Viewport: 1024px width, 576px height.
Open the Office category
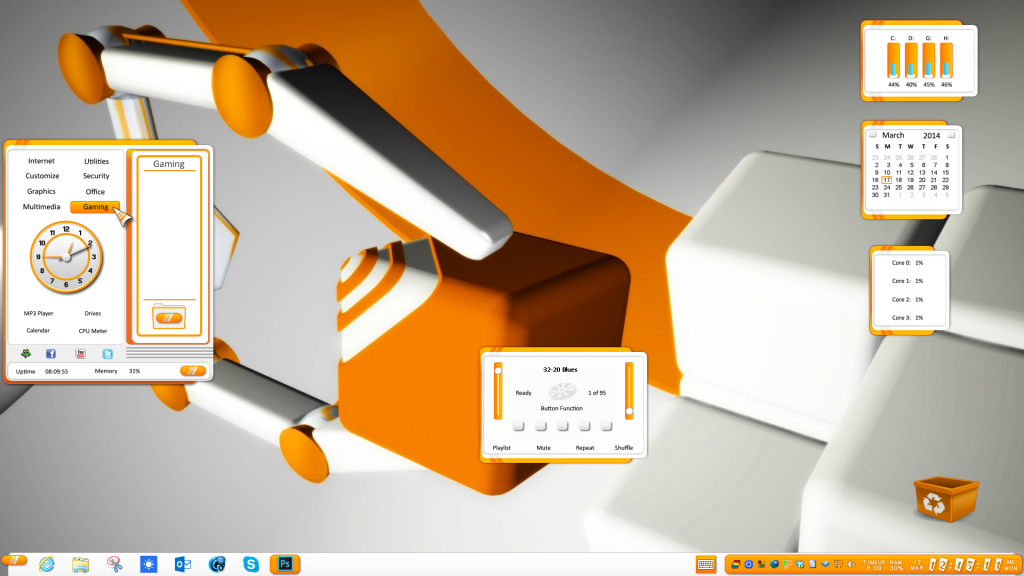click(x=95, y=191)
